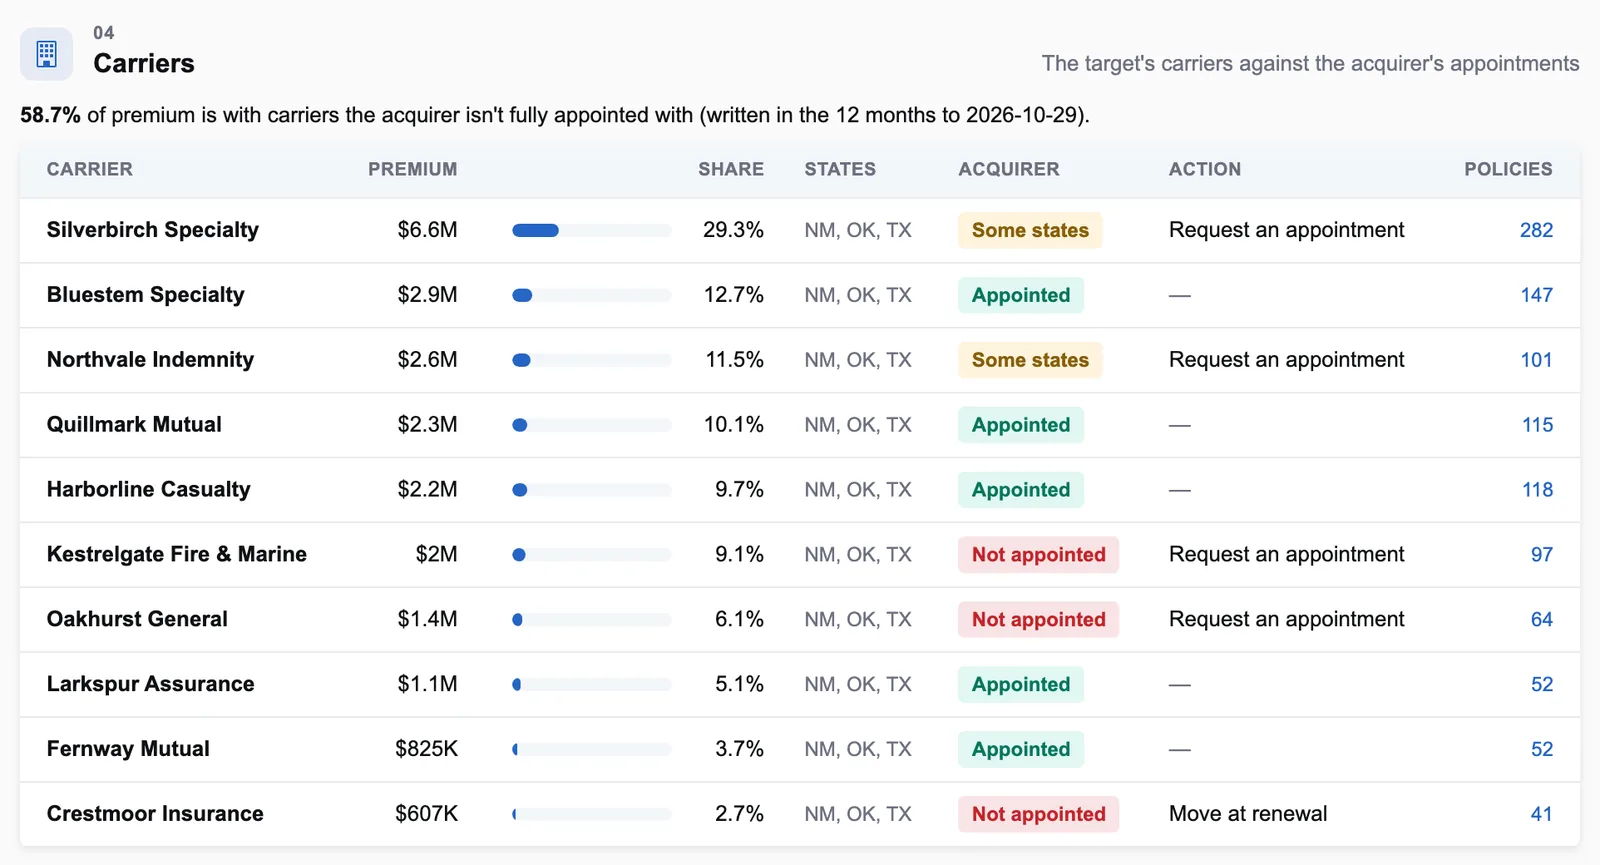Open Quillmark Mutual's 115 policies link
The height and width of the screenshot is (865, 1600).
point(1537,425)
